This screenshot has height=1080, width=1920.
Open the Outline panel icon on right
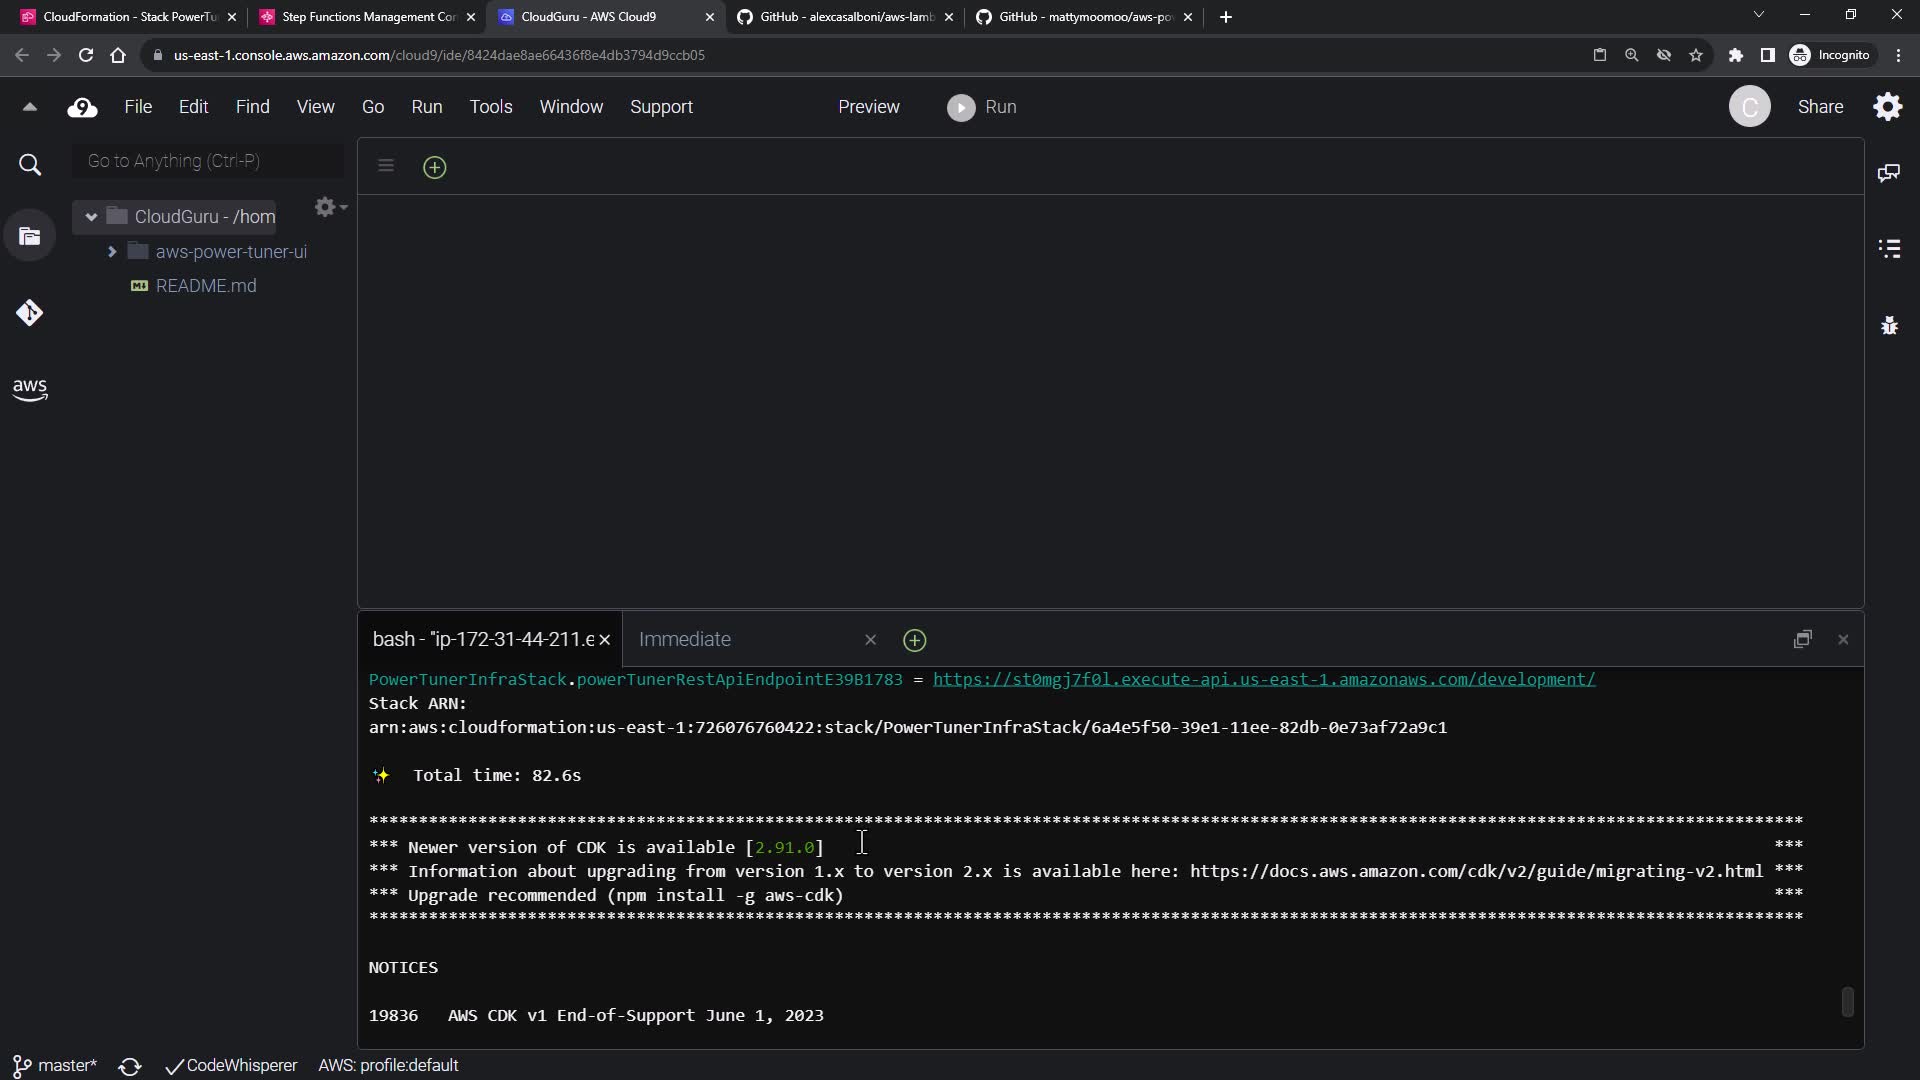(x=1888, y=249)
